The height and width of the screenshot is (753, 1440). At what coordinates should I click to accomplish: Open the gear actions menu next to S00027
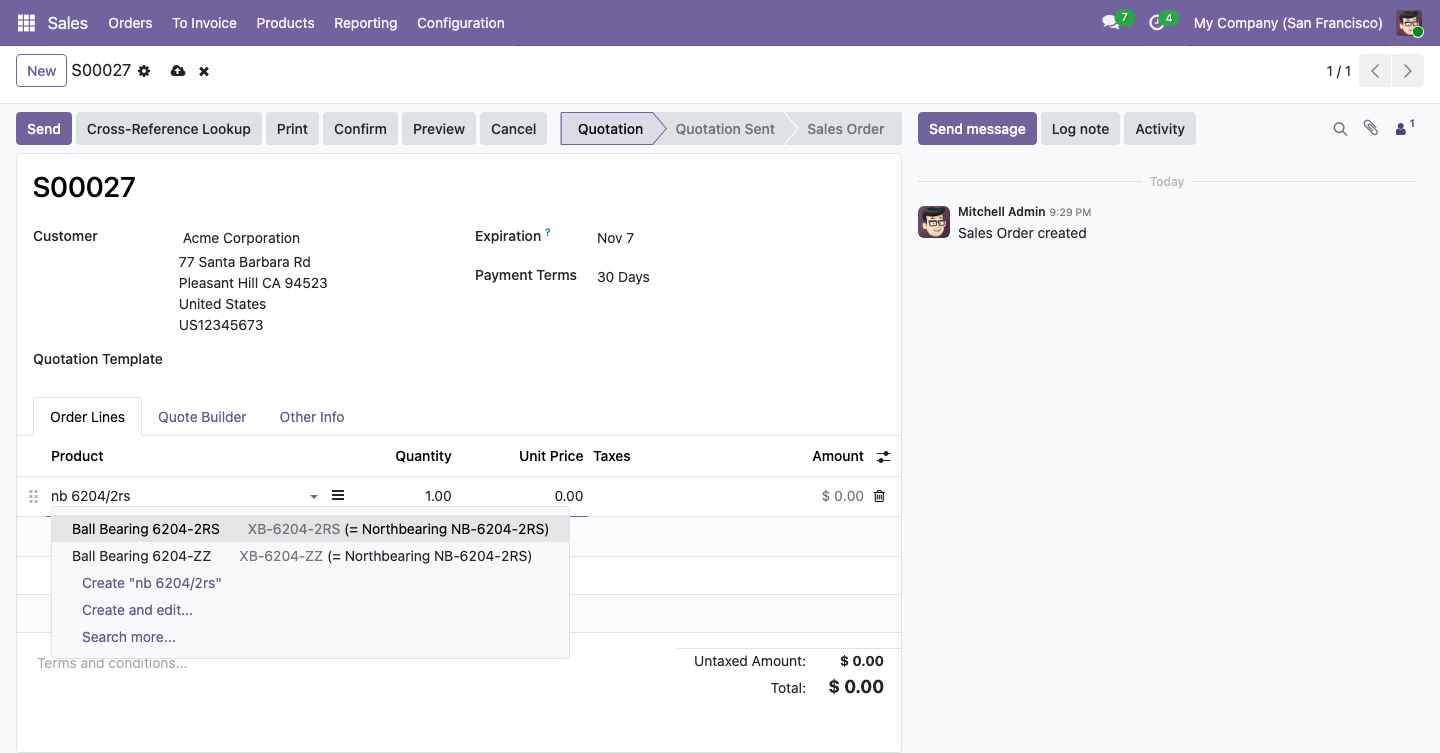144,71
